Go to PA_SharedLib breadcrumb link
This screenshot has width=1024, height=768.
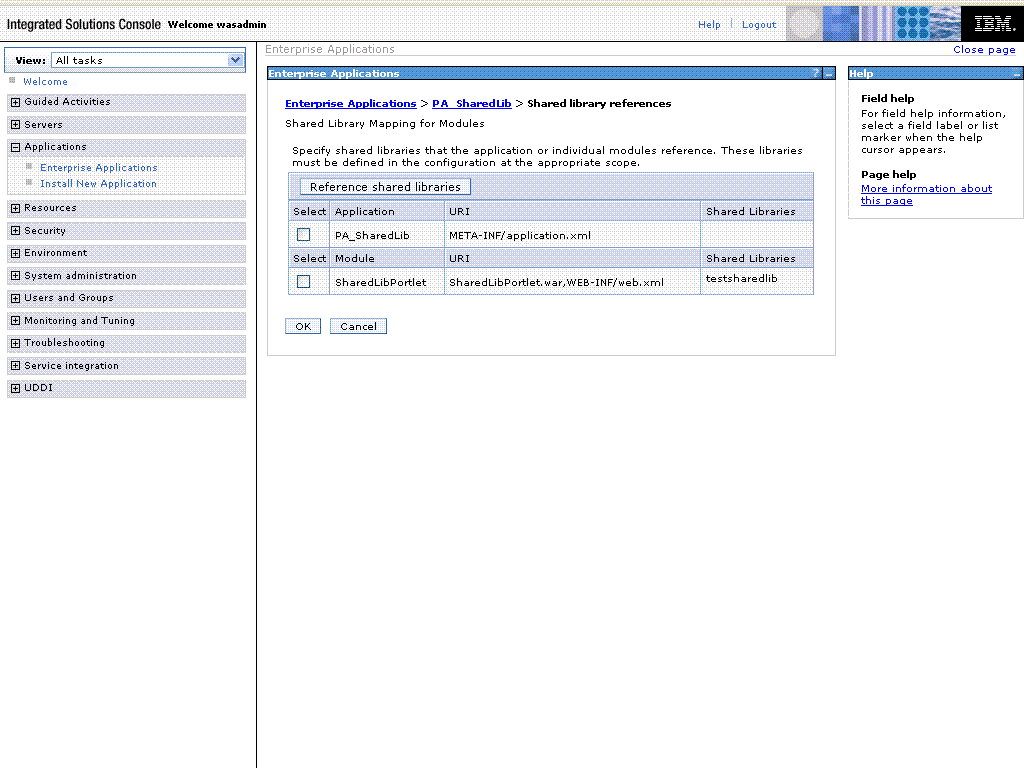coord(472,103)
